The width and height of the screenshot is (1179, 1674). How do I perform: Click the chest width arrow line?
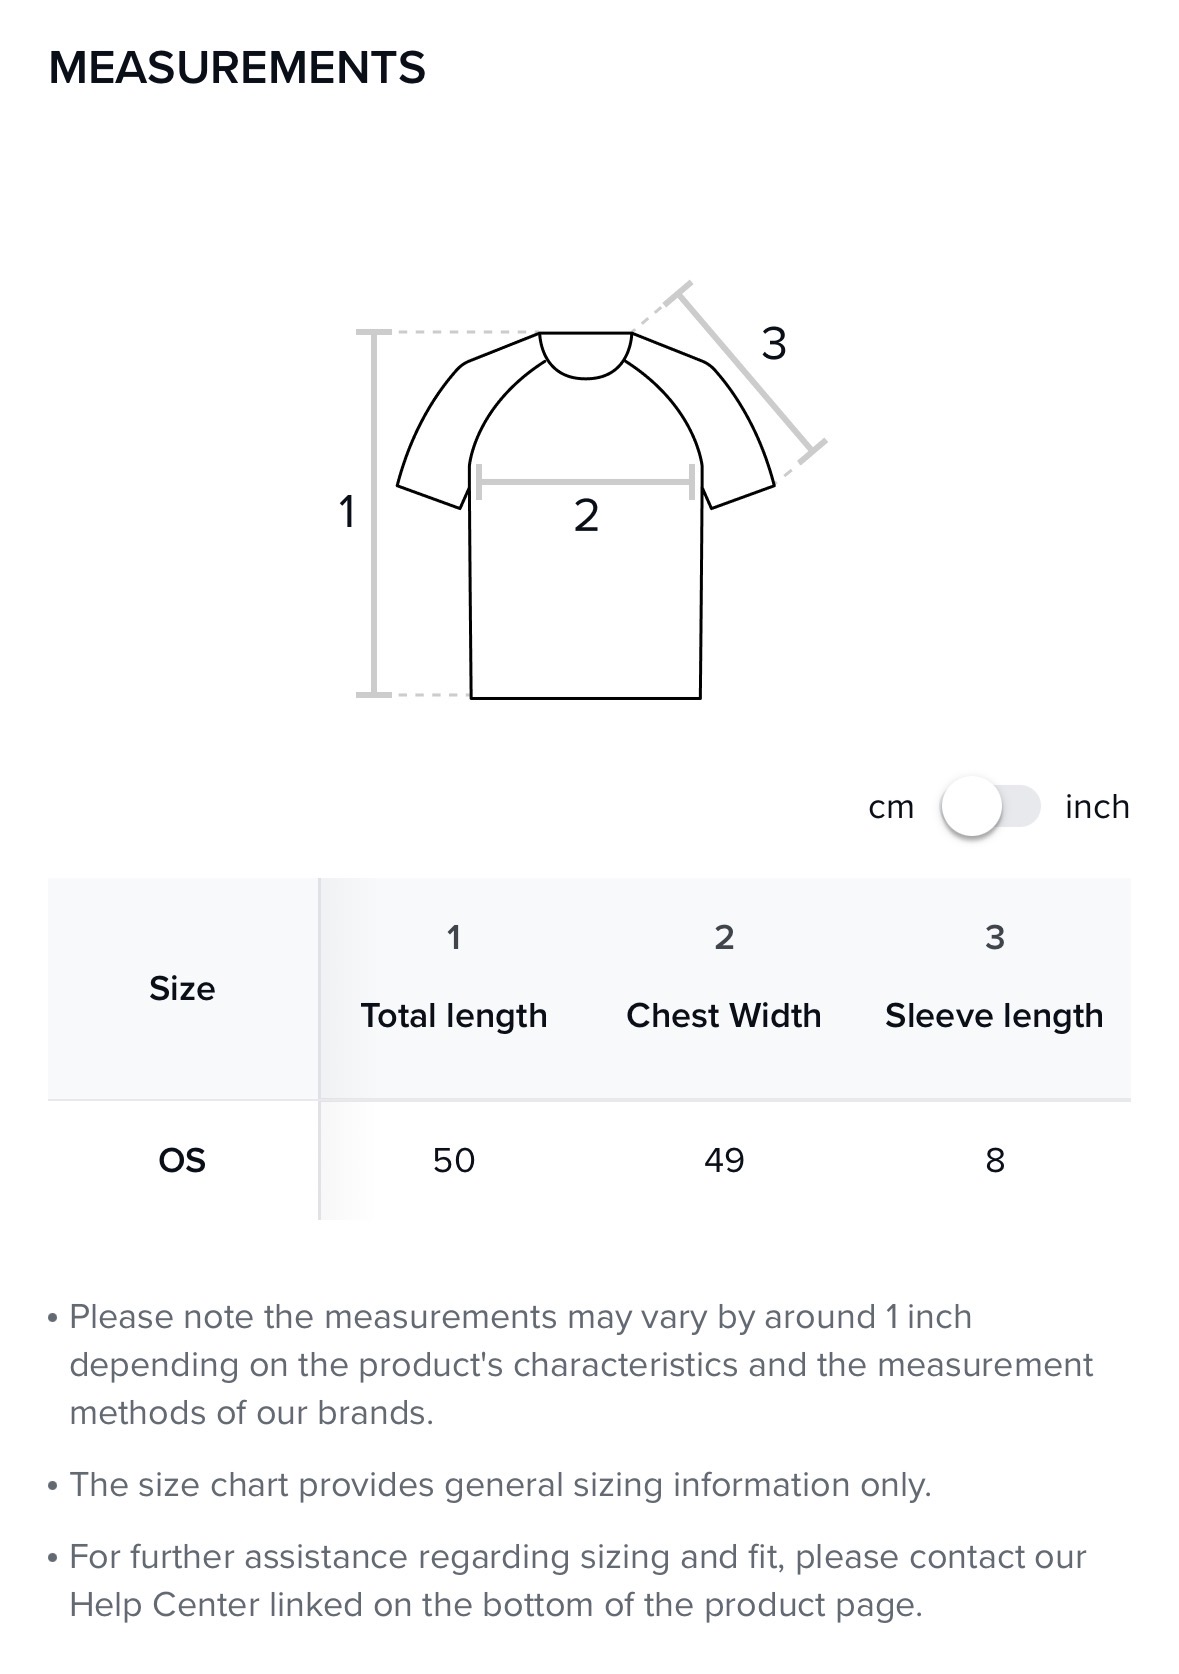(x=586, y=483)
